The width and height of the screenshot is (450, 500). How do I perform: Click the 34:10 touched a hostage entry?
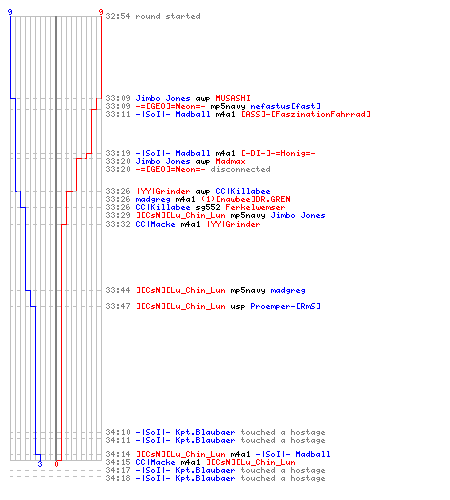[215, 432]
